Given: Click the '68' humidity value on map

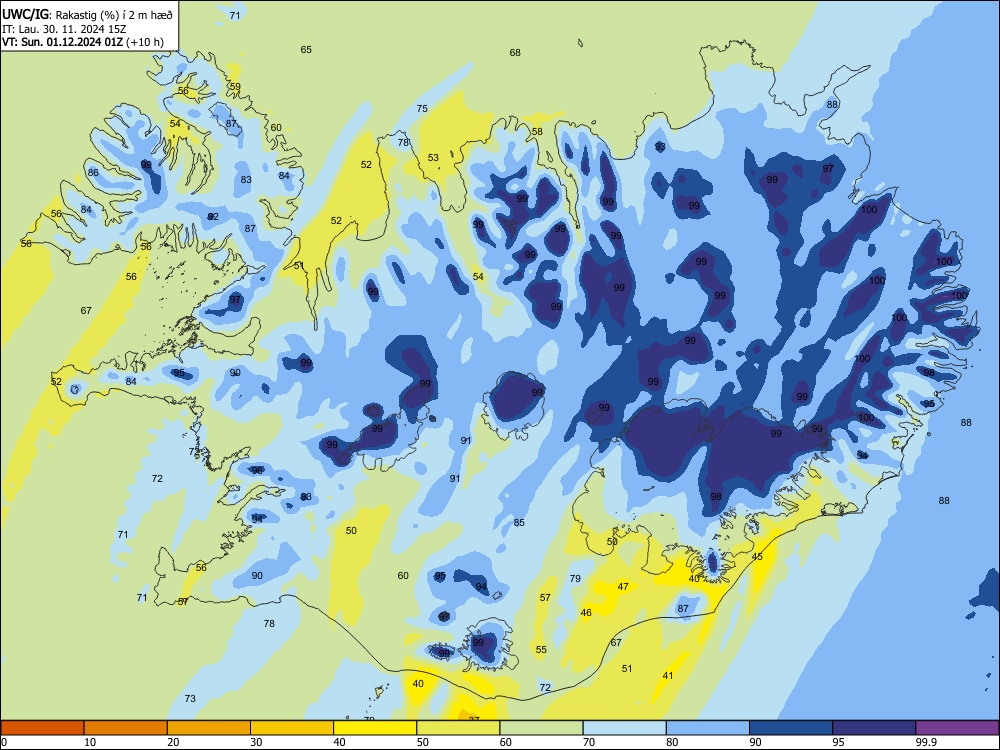Looking at the screenshot, I should click(515, 53).
